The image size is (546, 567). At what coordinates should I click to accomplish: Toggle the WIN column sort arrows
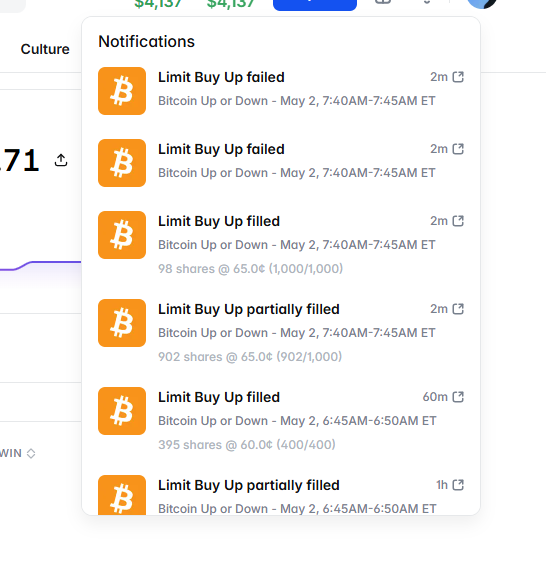coord(31,453)
